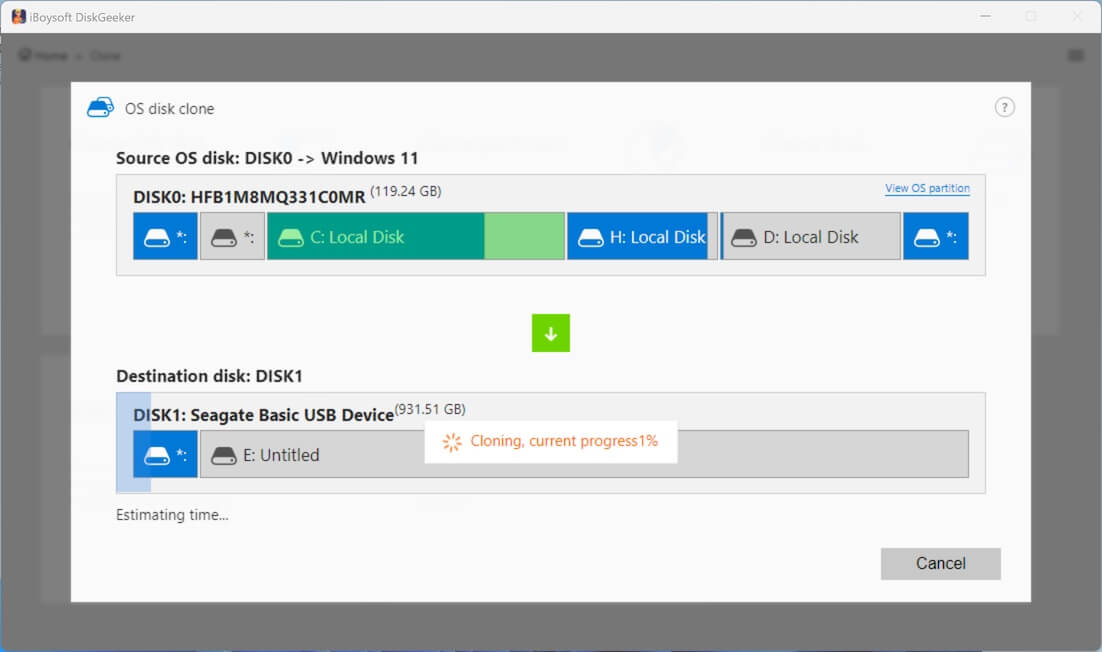Click the OS disk clone icon
This screenshot has height=652, width=1102.
pyautogui.click(x=101, y=107)
